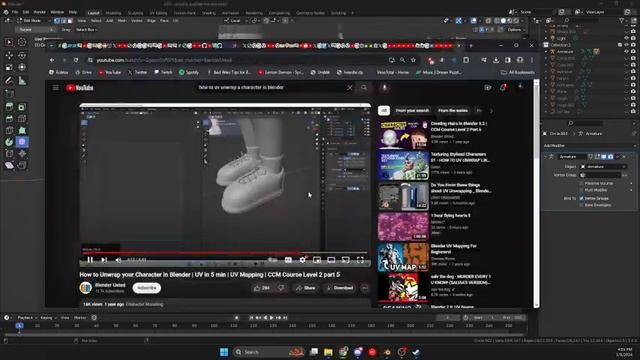Select the Knife tool

coord(9,131)
